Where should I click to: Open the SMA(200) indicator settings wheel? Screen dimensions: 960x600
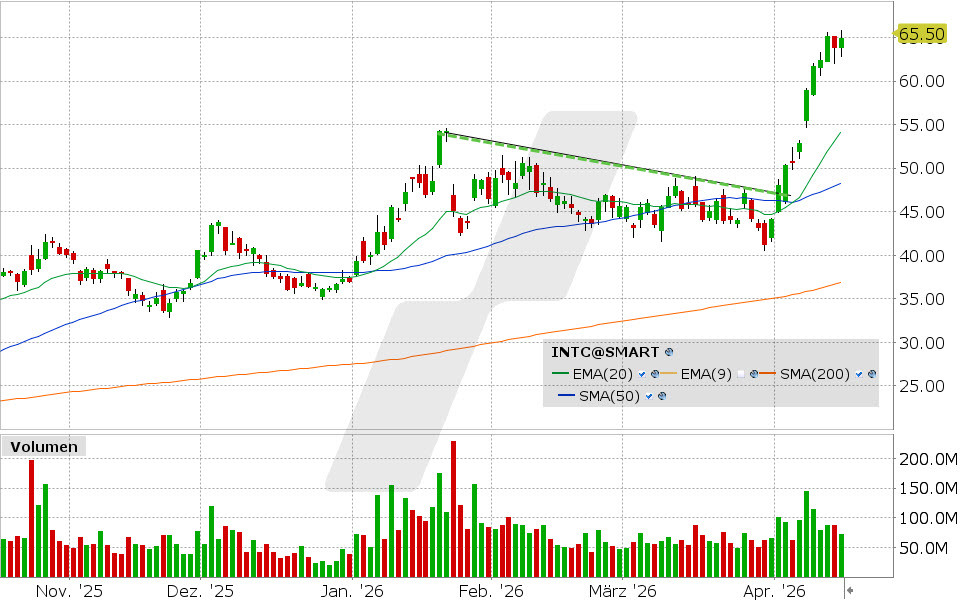(x=871, y=374)
